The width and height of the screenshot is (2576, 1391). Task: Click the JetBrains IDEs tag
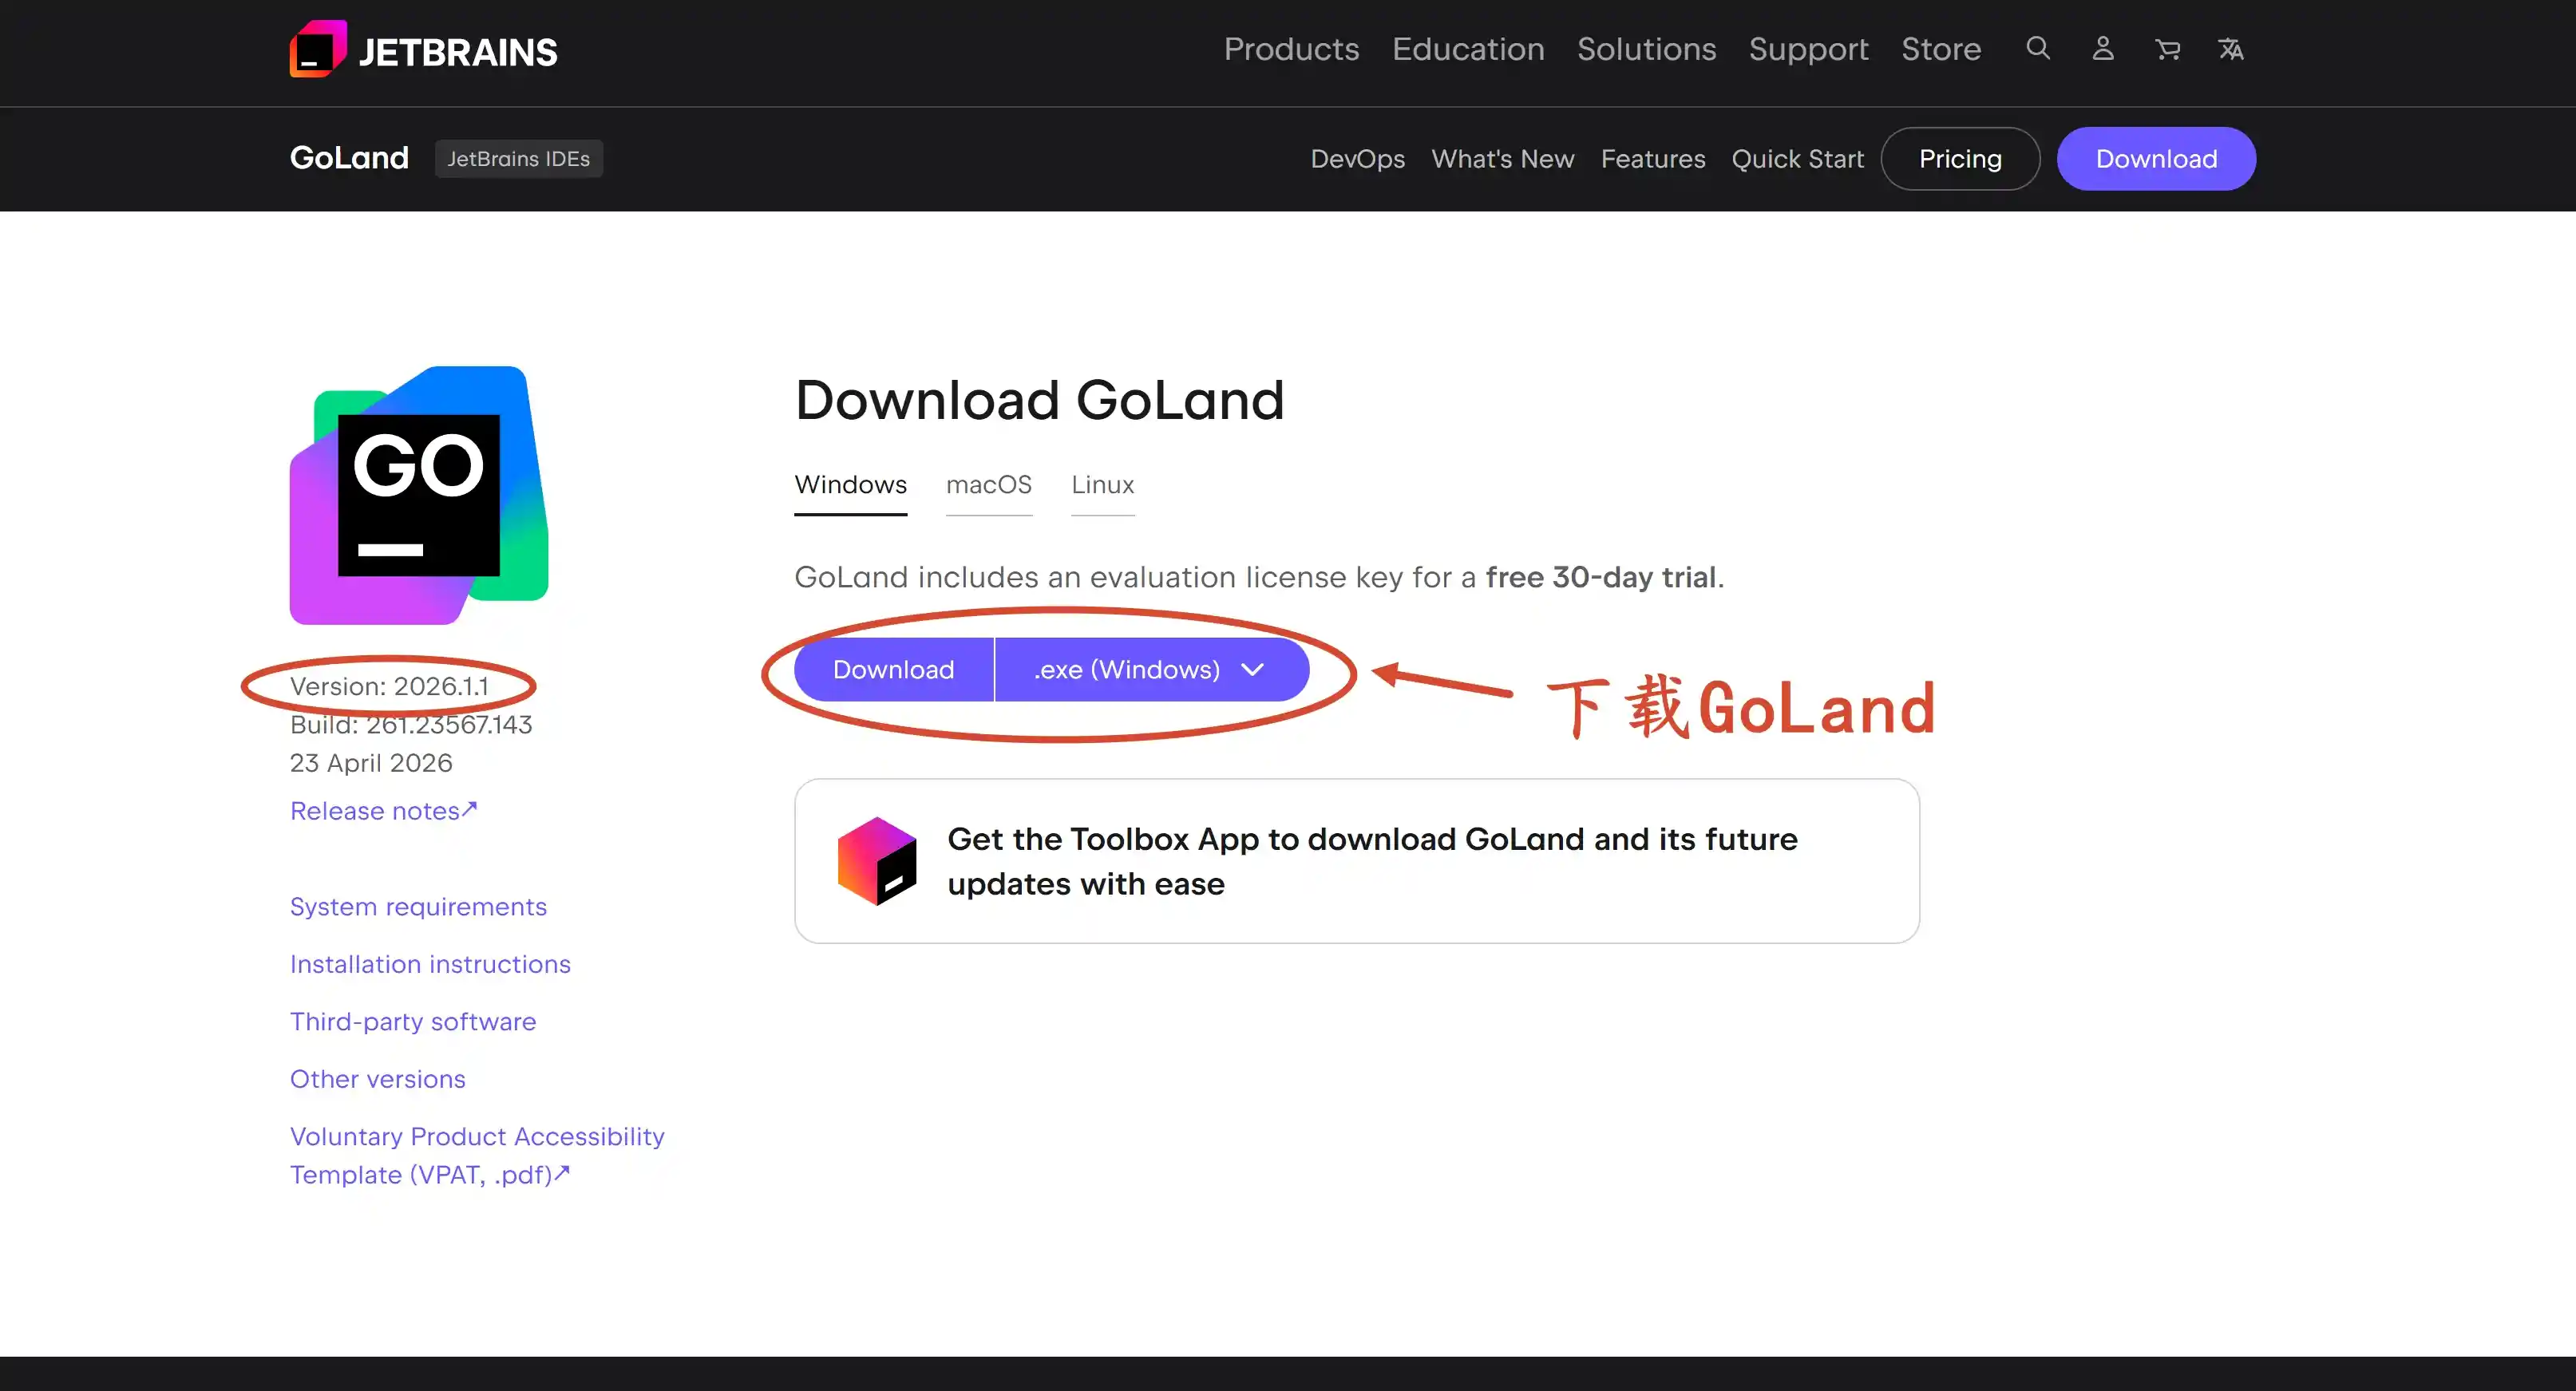pos(518,159)
